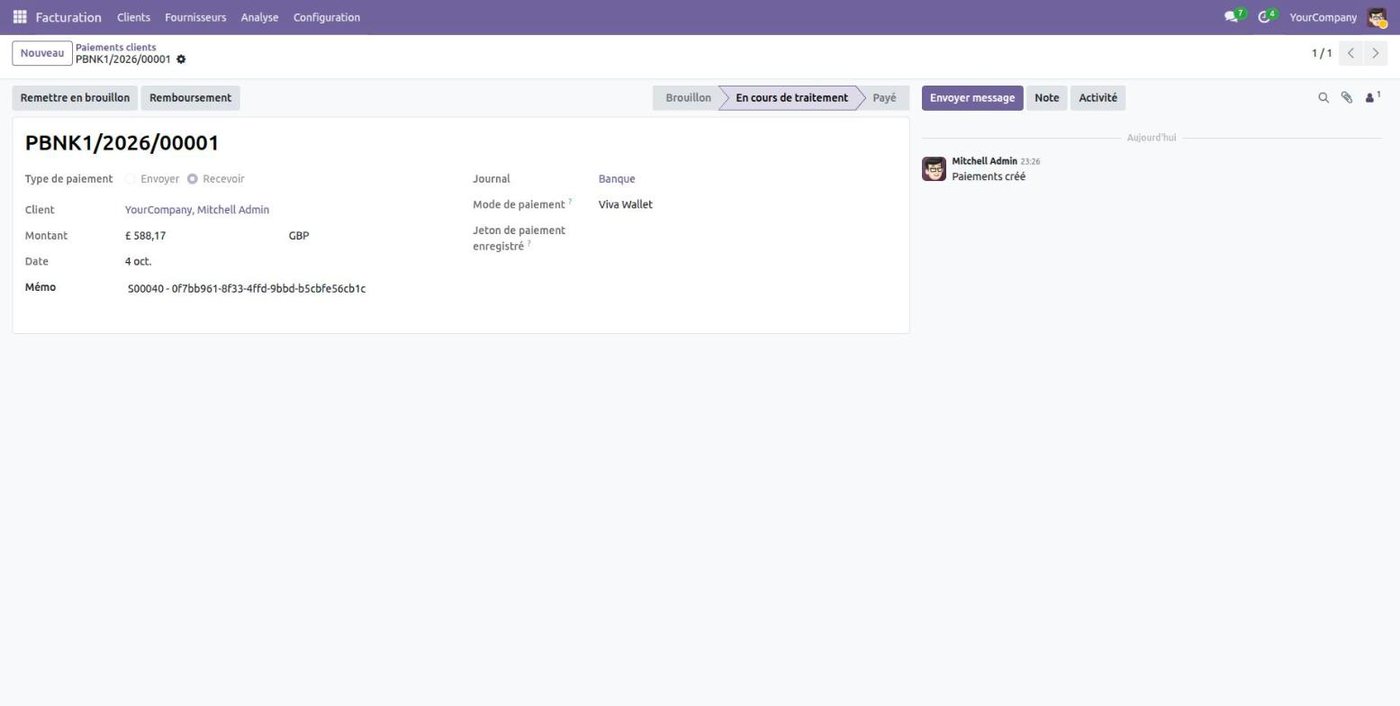Select the Envoyer payment type radio
This screenshot has width=1400, height=706.
click(x=131, y=179)
